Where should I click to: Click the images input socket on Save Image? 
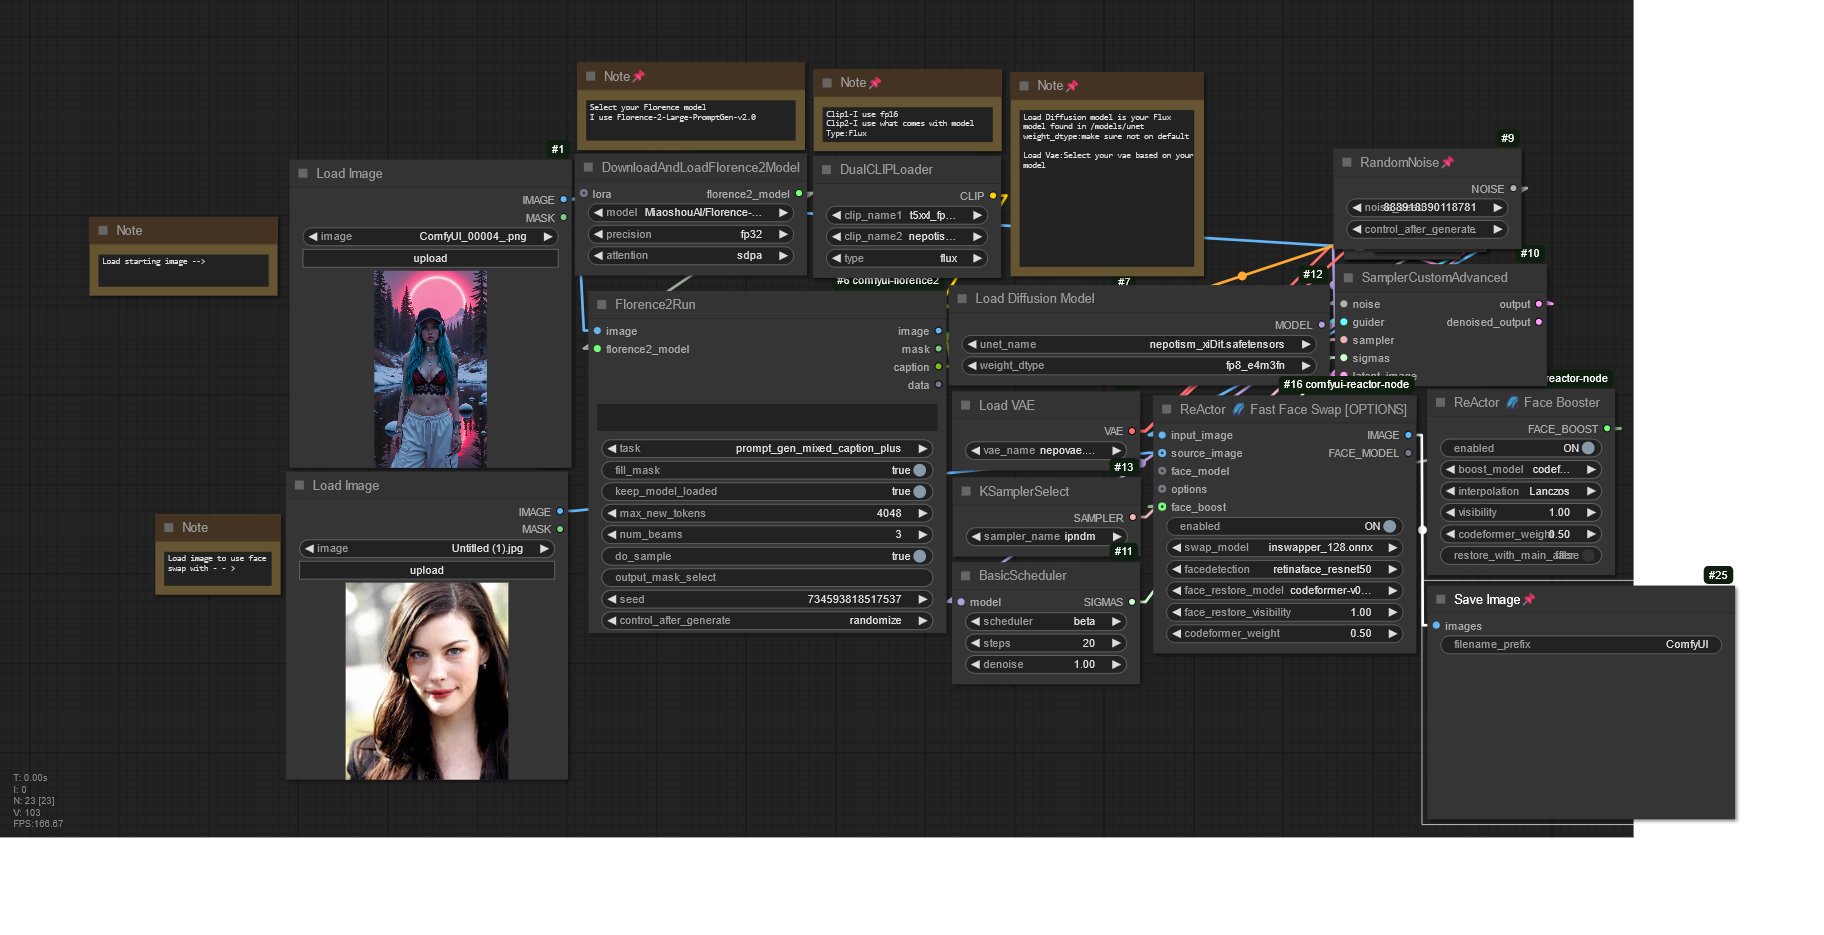tap(1436, 627)
